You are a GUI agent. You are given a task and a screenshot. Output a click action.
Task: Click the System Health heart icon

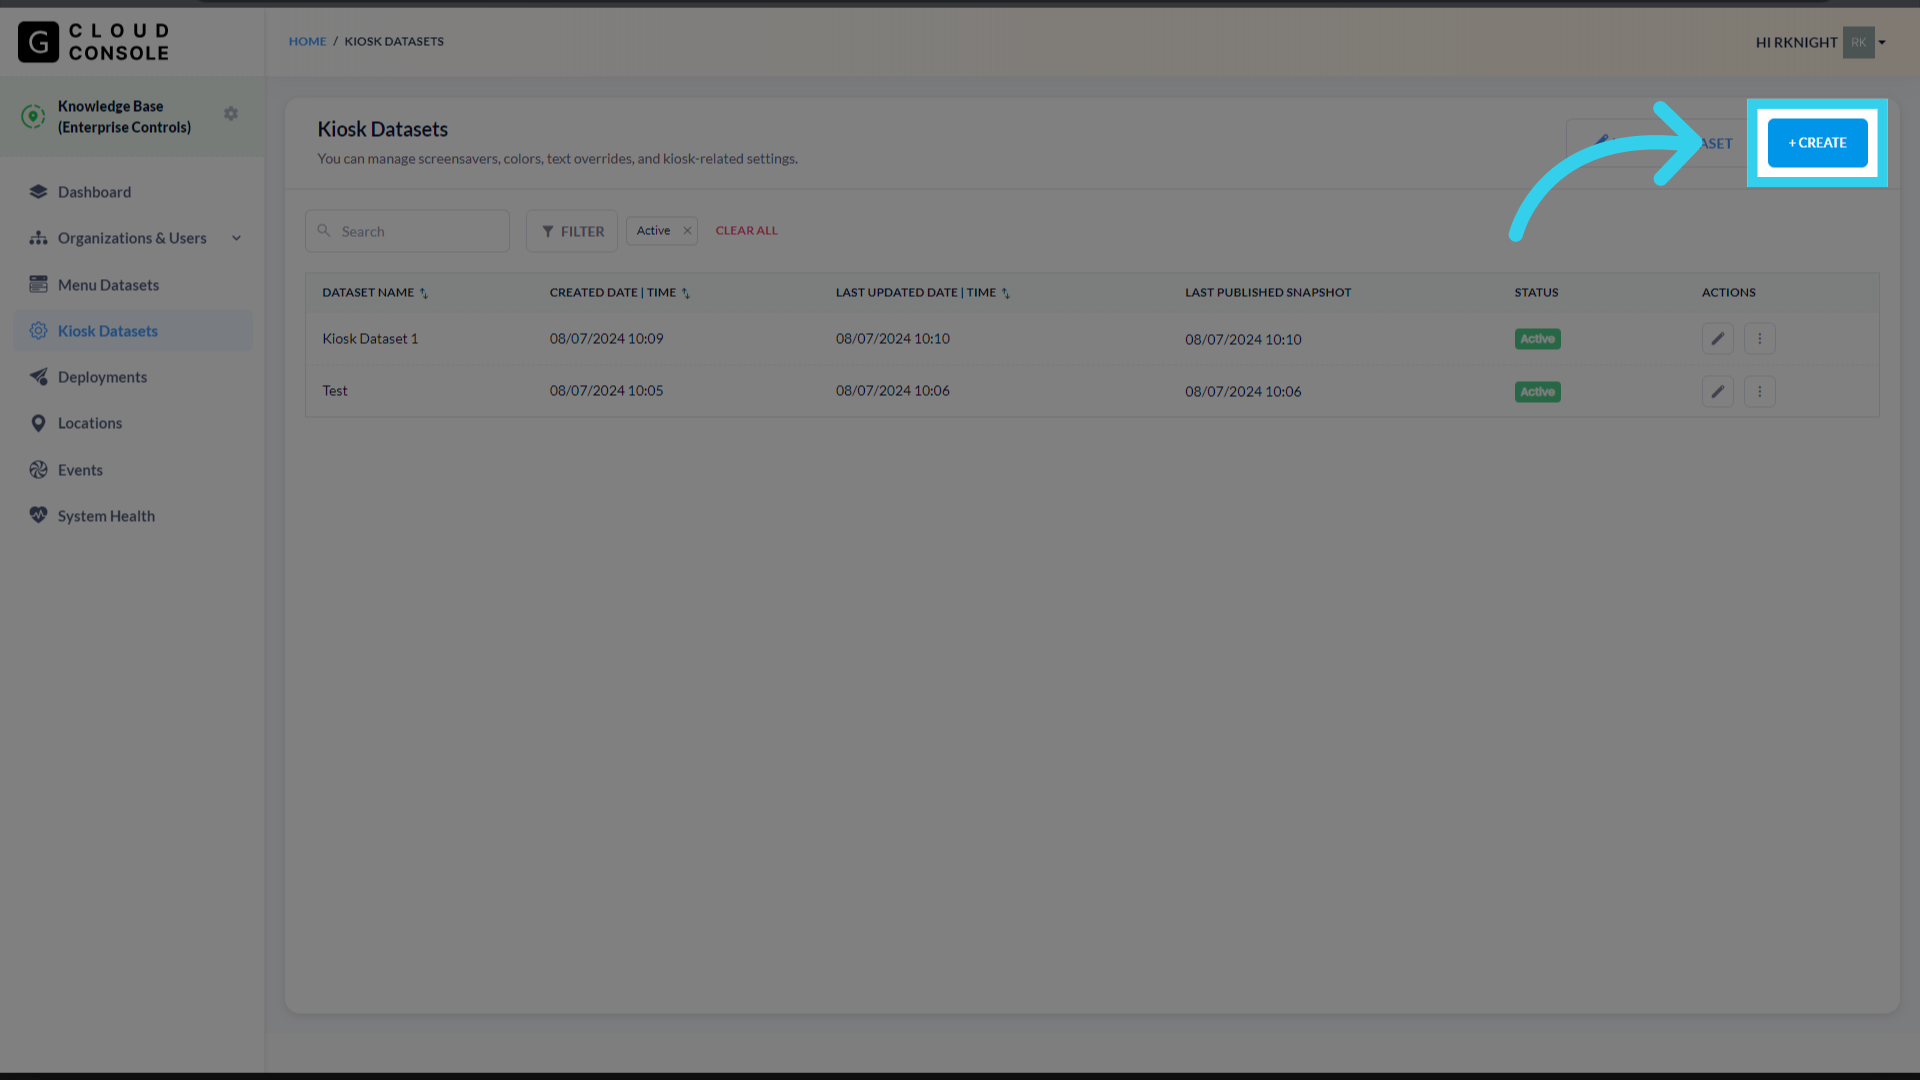(x=38, y=515)
